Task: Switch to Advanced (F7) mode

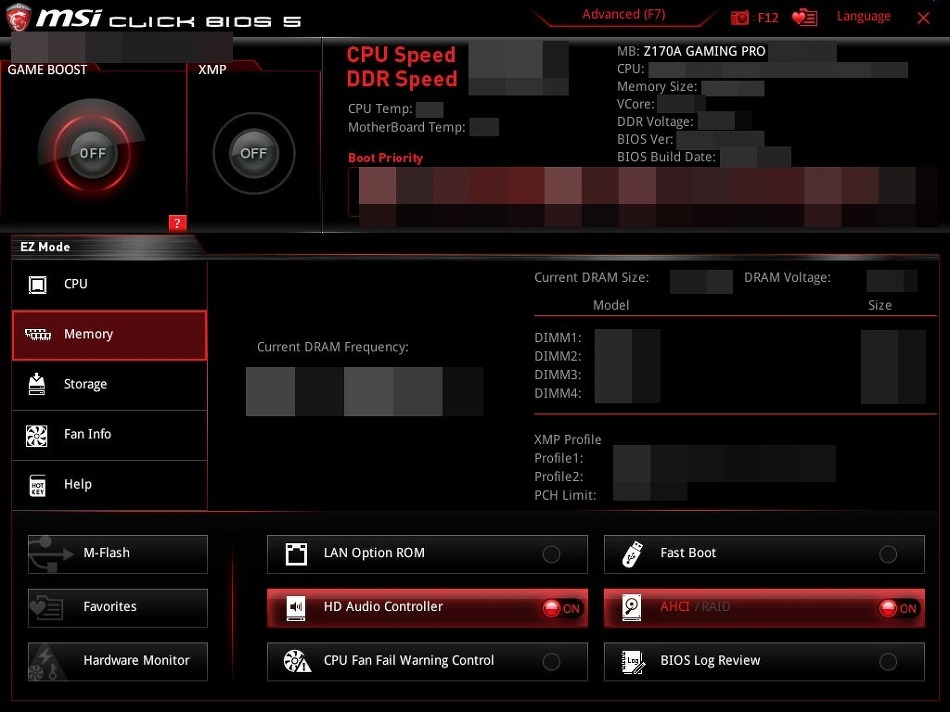Action: (623, 14)
